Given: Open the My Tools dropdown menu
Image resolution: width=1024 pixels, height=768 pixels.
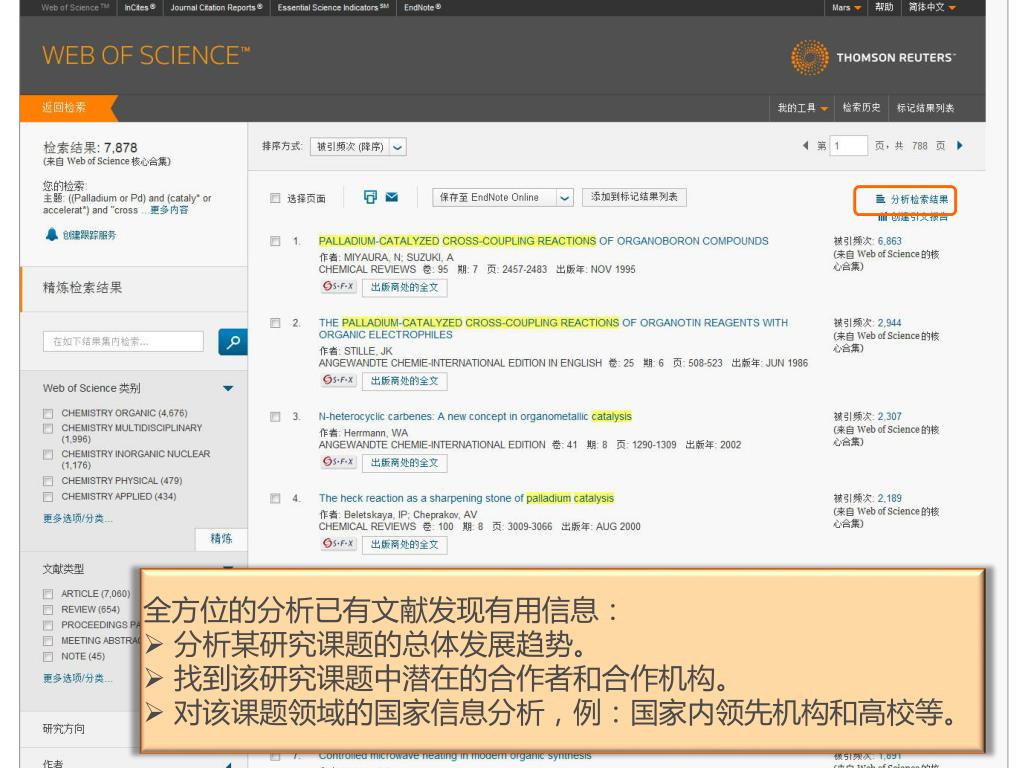Looking at the screenshot, I should (802, 108).
